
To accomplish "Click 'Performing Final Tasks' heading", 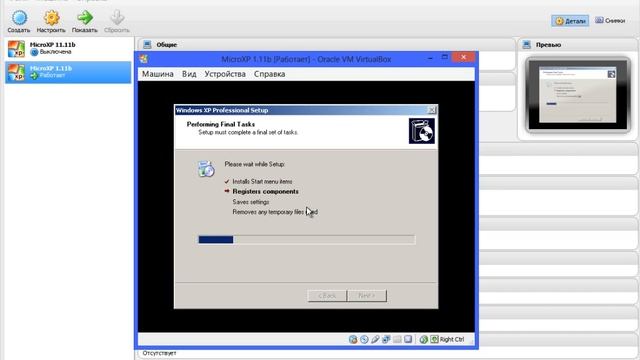I will [x=221, y=124].
